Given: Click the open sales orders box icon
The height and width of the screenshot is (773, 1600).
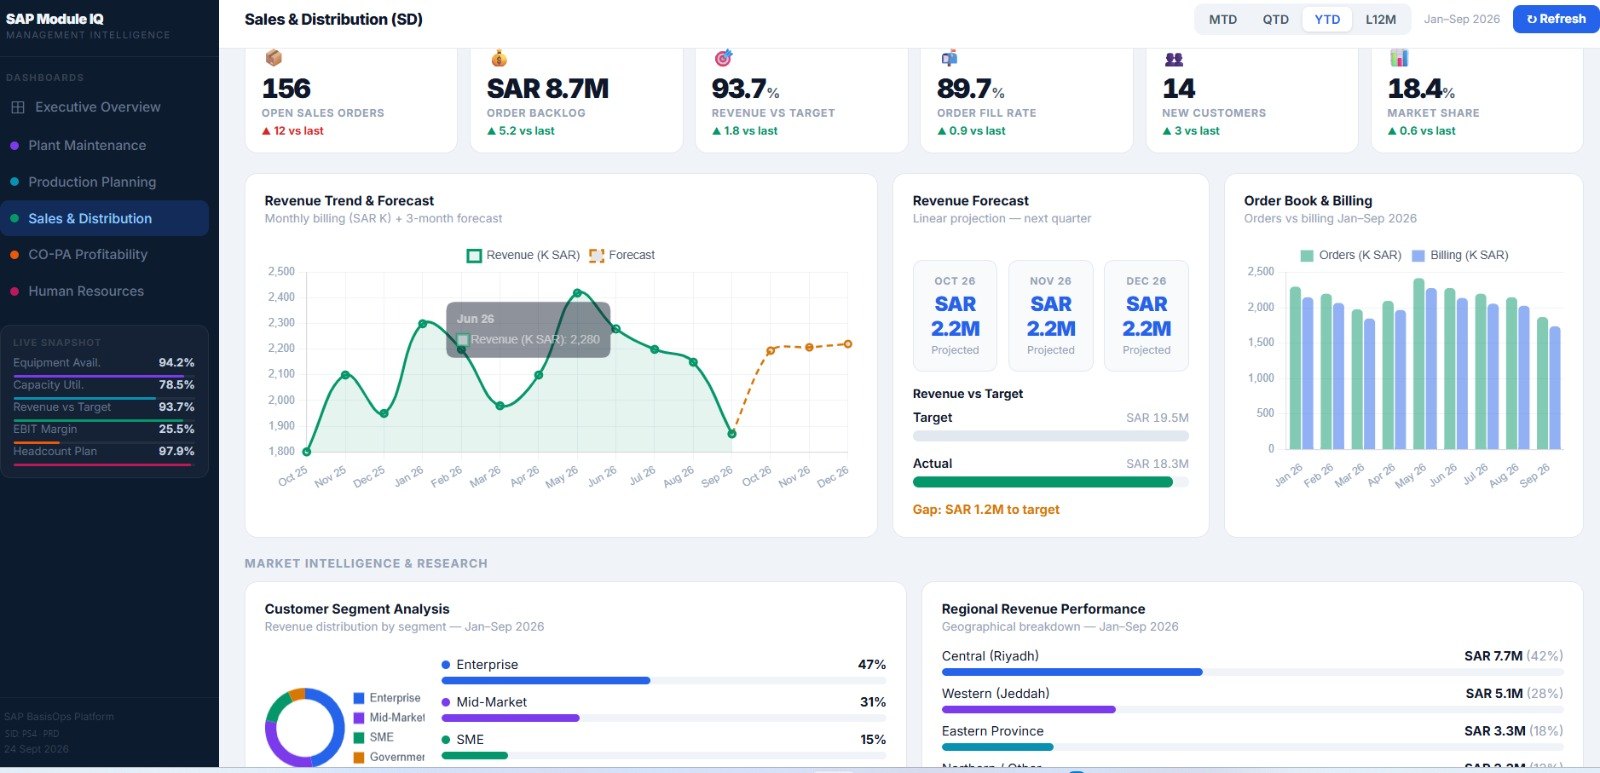Looking at the screenshot, I should (273, 59).
